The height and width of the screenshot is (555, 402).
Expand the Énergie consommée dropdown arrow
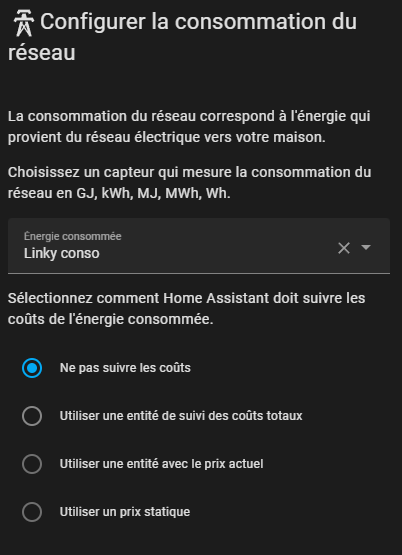(x=366, y=247)
